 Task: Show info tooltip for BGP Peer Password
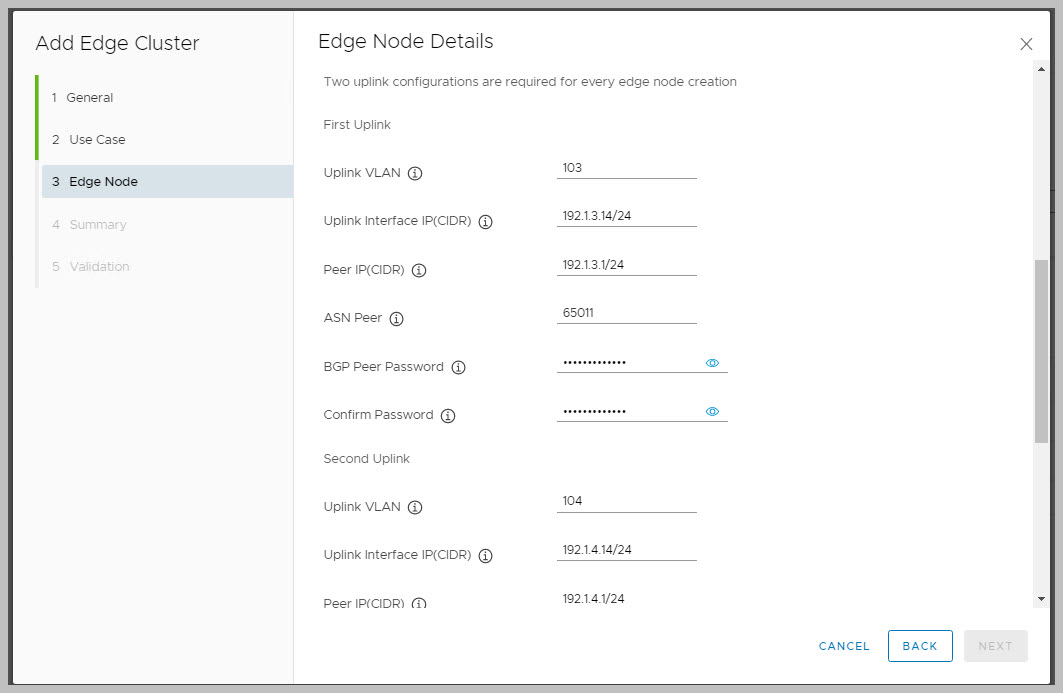[x=458, y=367]
